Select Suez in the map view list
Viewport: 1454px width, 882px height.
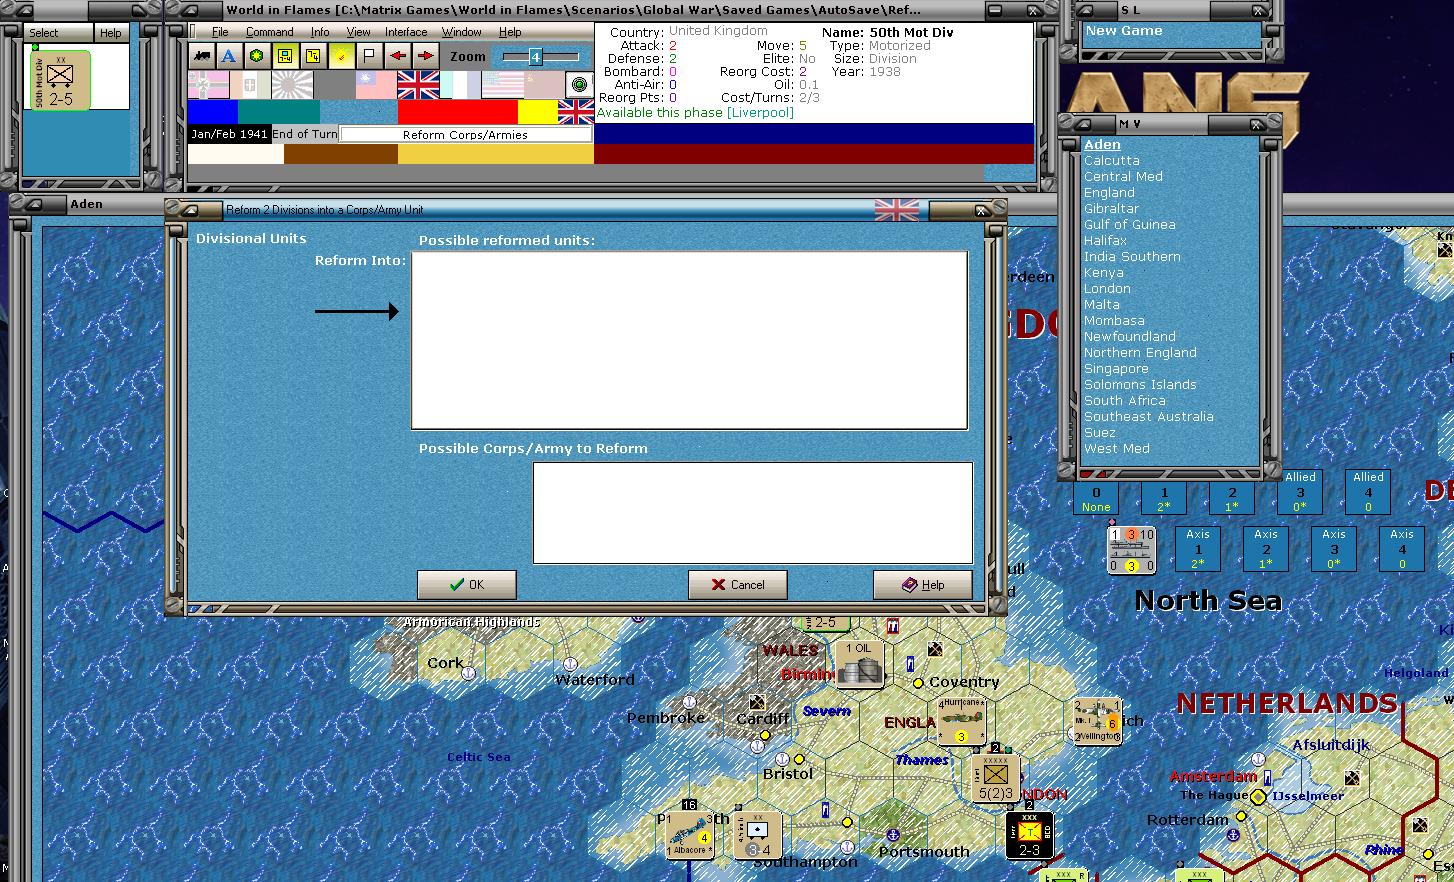click(x=1099, y=432)
